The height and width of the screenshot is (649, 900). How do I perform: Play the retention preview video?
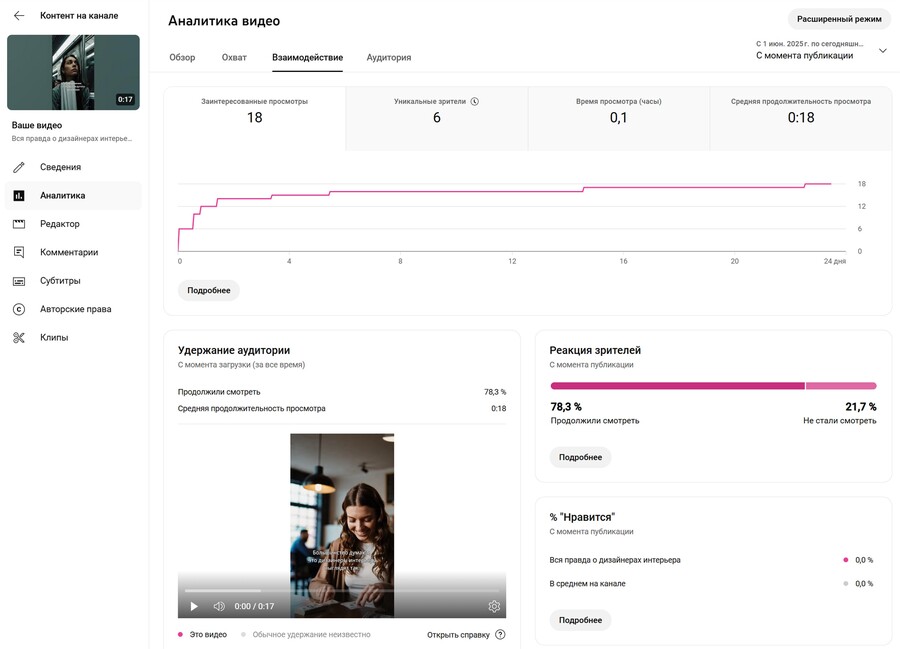click(194, 606)
